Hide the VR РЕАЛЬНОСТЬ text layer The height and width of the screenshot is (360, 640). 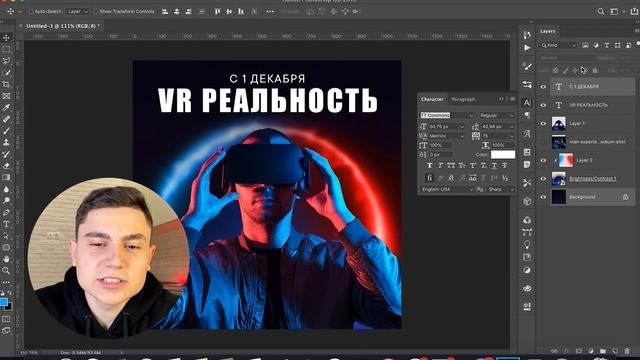543,105
